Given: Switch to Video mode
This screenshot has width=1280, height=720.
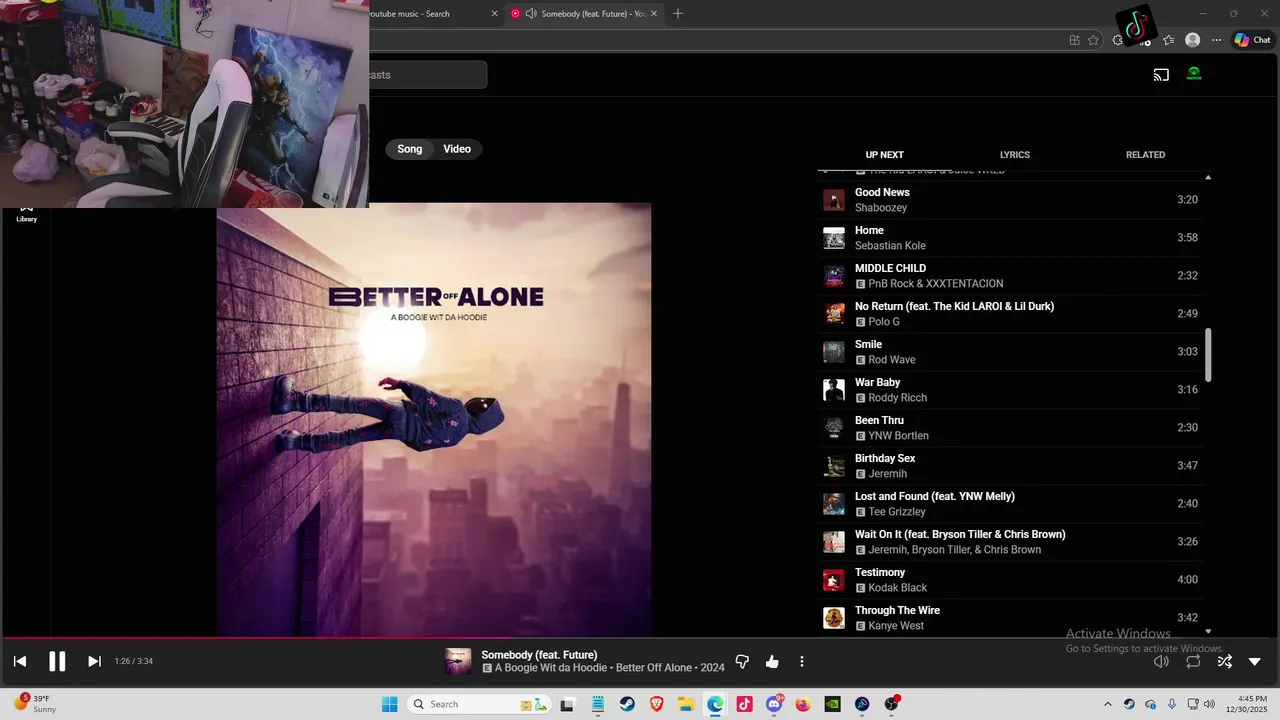Looking at the screenshot, I should 457,149.
